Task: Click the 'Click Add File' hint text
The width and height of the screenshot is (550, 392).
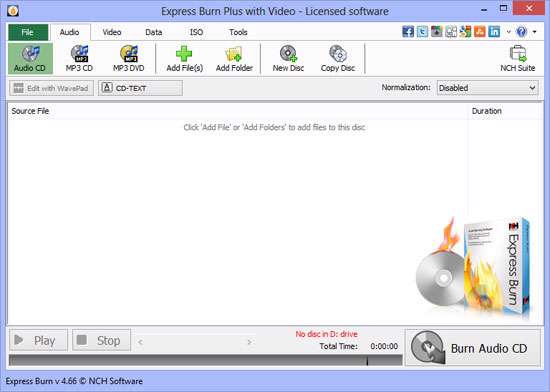Action: tap(274, 127)
